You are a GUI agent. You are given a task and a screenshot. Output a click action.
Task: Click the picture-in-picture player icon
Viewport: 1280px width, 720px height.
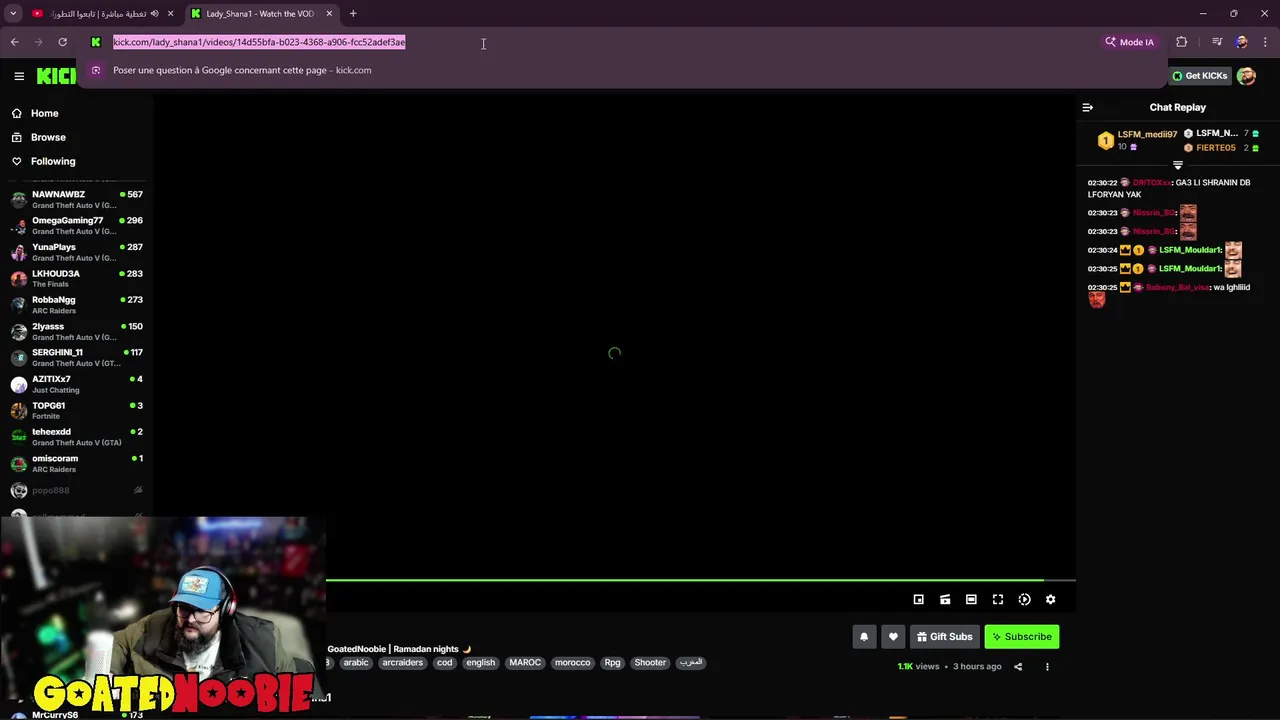(918, 599)
